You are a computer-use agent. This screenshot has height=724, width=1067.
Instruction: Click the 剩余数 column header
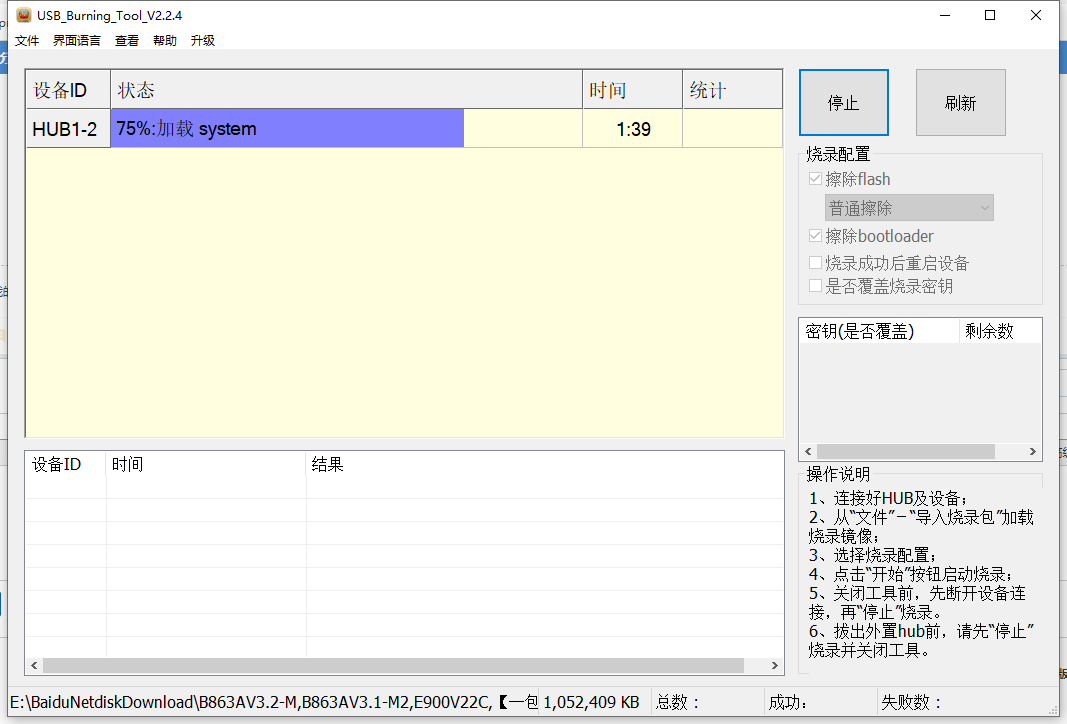tap(1000, 331)
